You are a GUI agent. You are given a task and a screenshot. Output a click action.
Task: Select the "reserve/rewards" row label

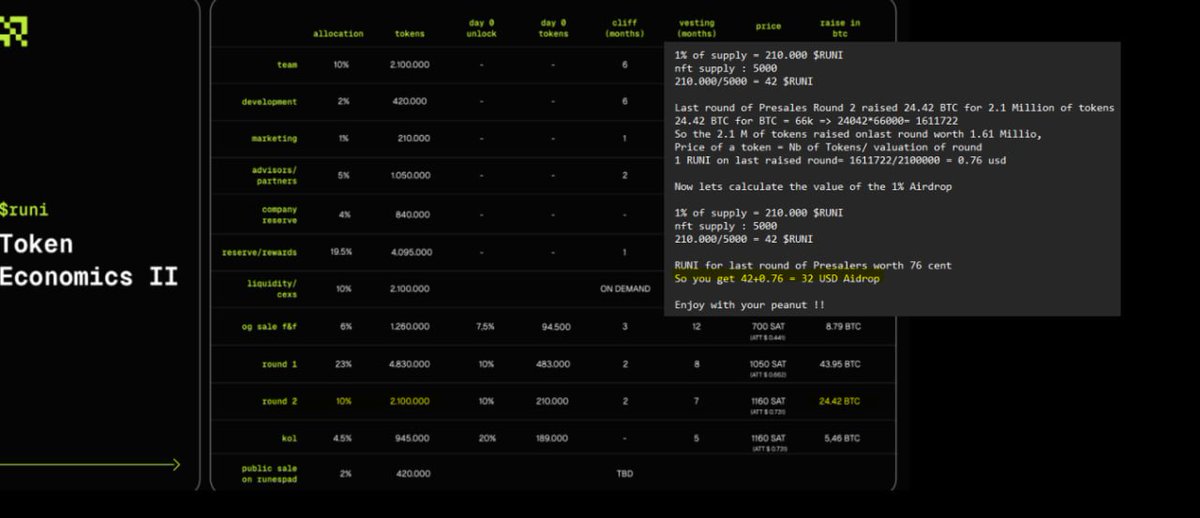pyautogui.click(x=259, y=252)
